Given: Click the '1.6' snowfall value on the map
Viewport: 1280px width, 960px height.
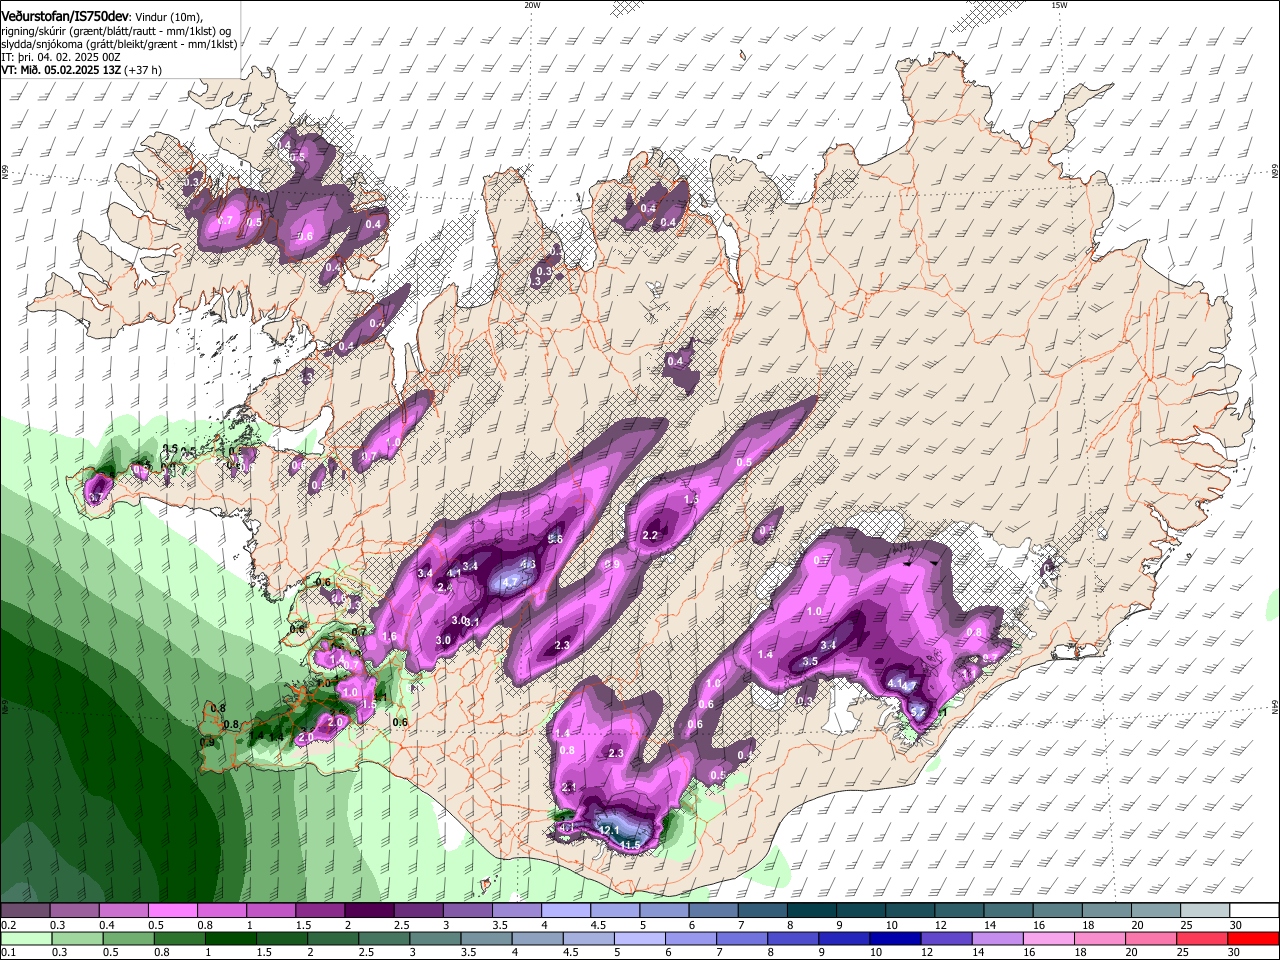Looking at the screenshot, I should pyautogui.click(x=389, y=637).
